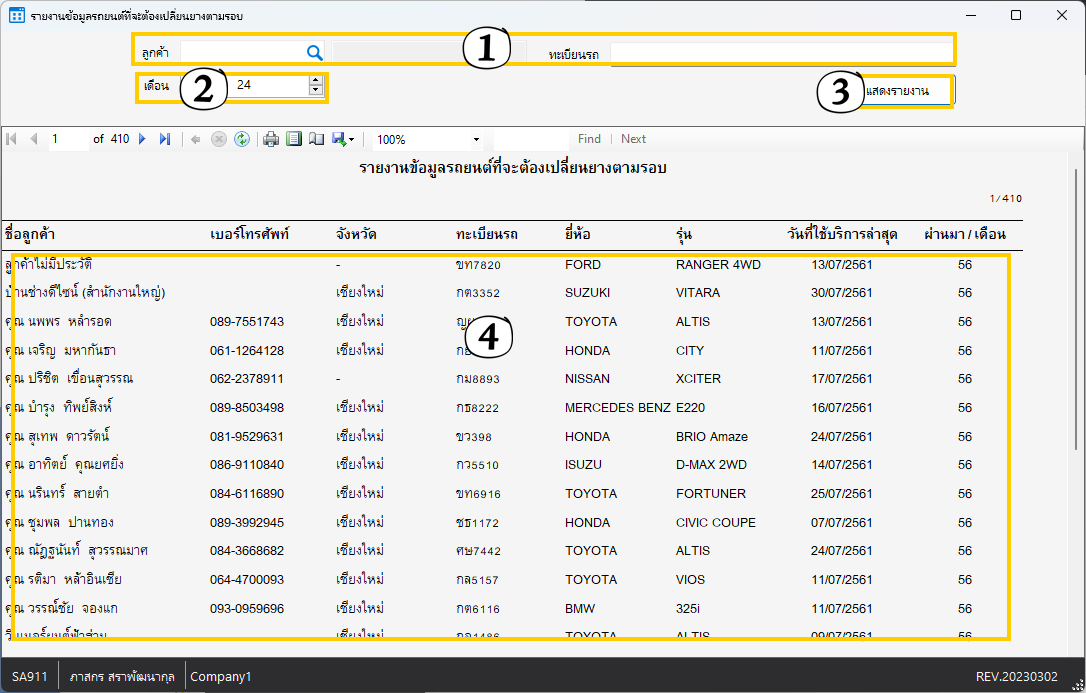Click the export save disk icon

(x=338, y=139)
